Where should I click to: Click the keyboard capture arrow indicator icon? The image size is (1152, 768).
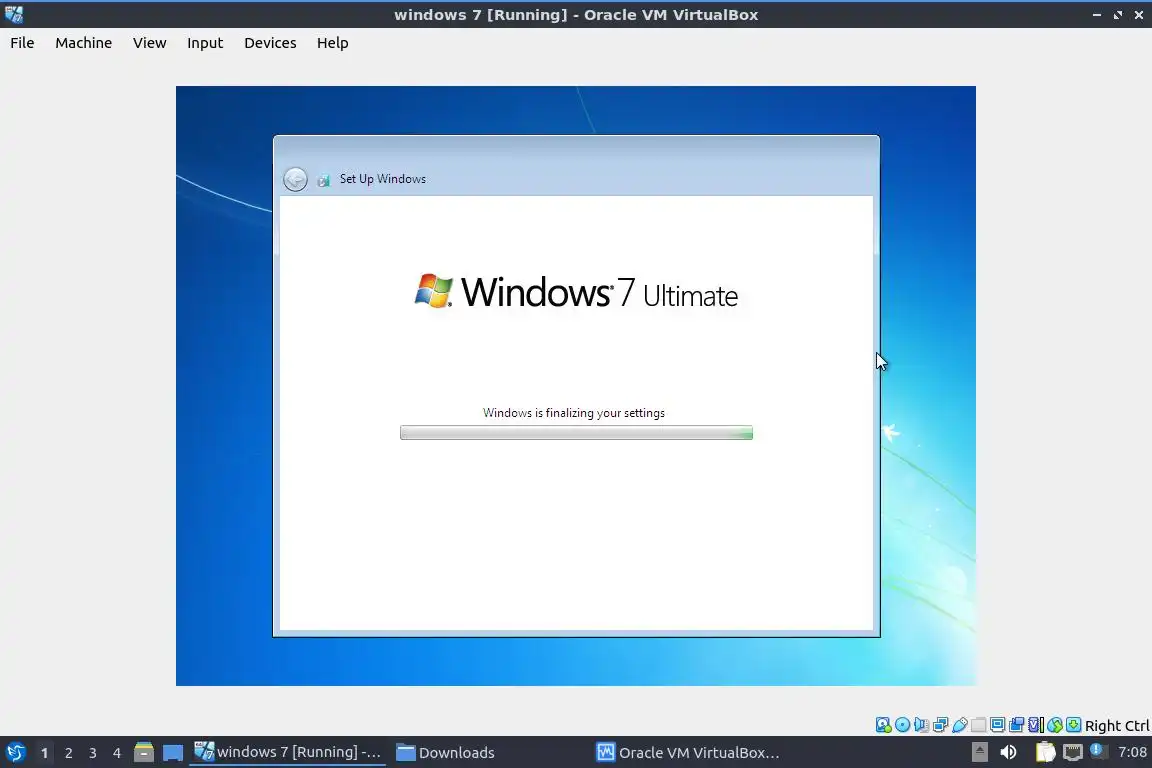1073,725
